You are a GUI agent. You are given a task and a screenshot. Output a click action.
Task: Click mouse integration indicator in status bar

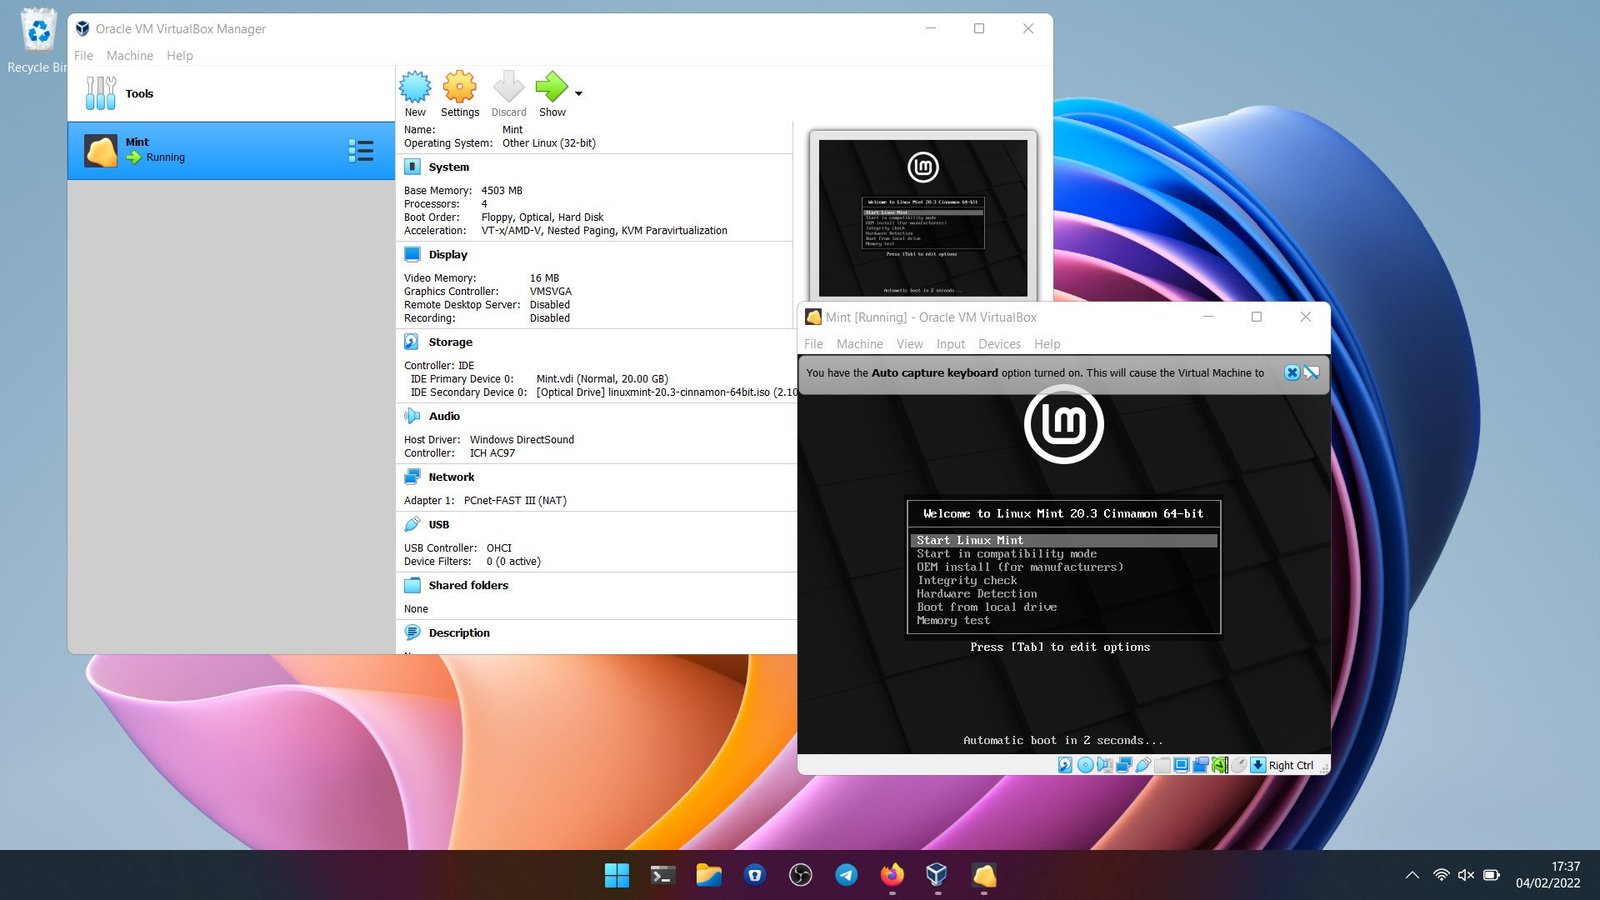1239,765
